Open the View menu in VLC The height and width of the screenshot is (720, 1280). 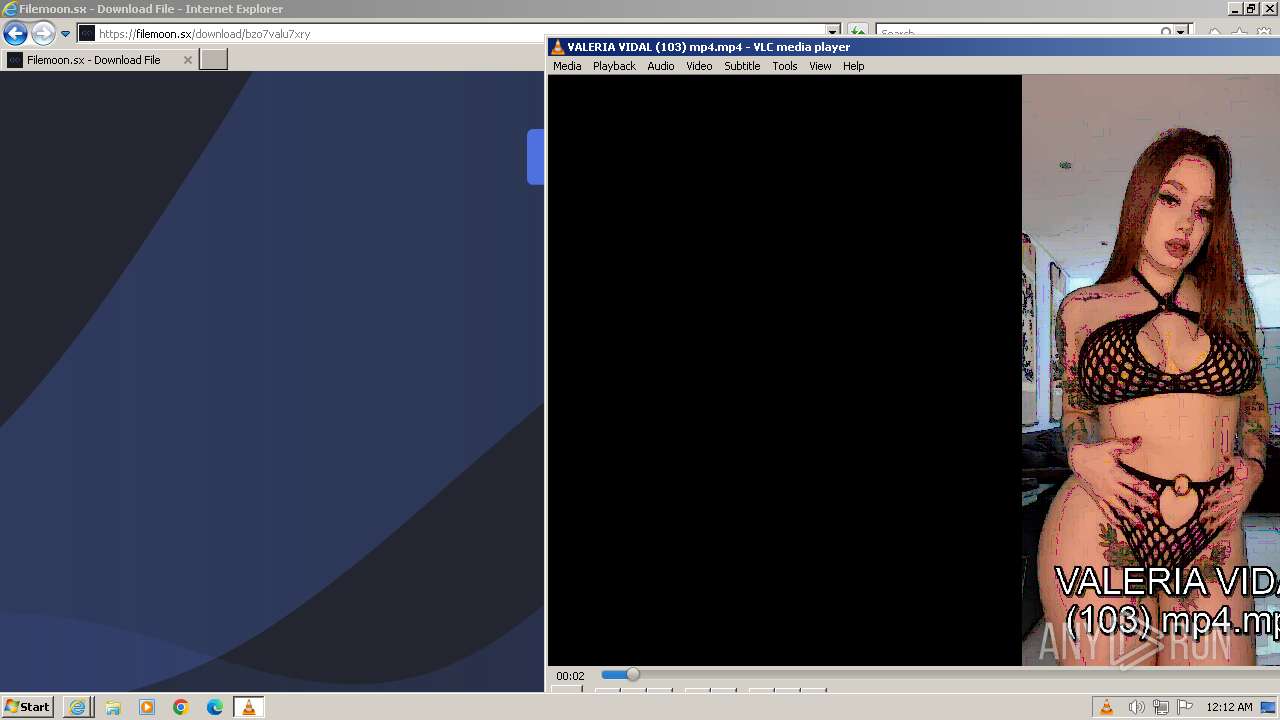tap(820, 66)
